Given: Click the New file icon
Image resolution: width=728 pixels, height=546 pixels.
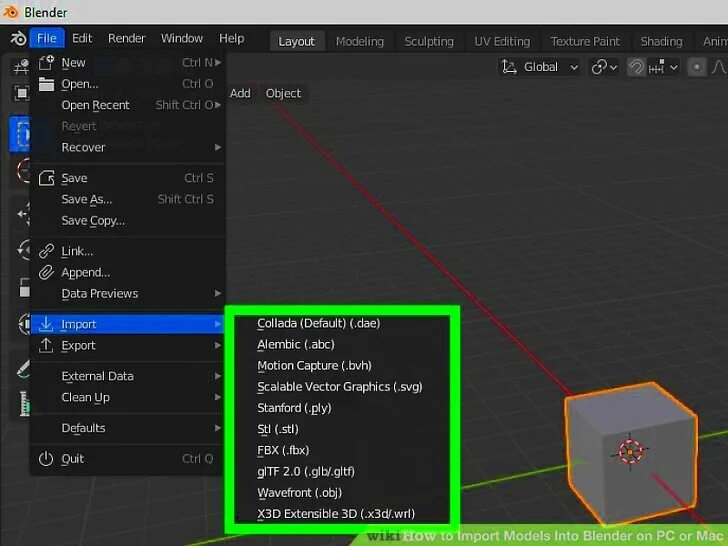Looking at the screenshot, I should (x=46, y=62).
